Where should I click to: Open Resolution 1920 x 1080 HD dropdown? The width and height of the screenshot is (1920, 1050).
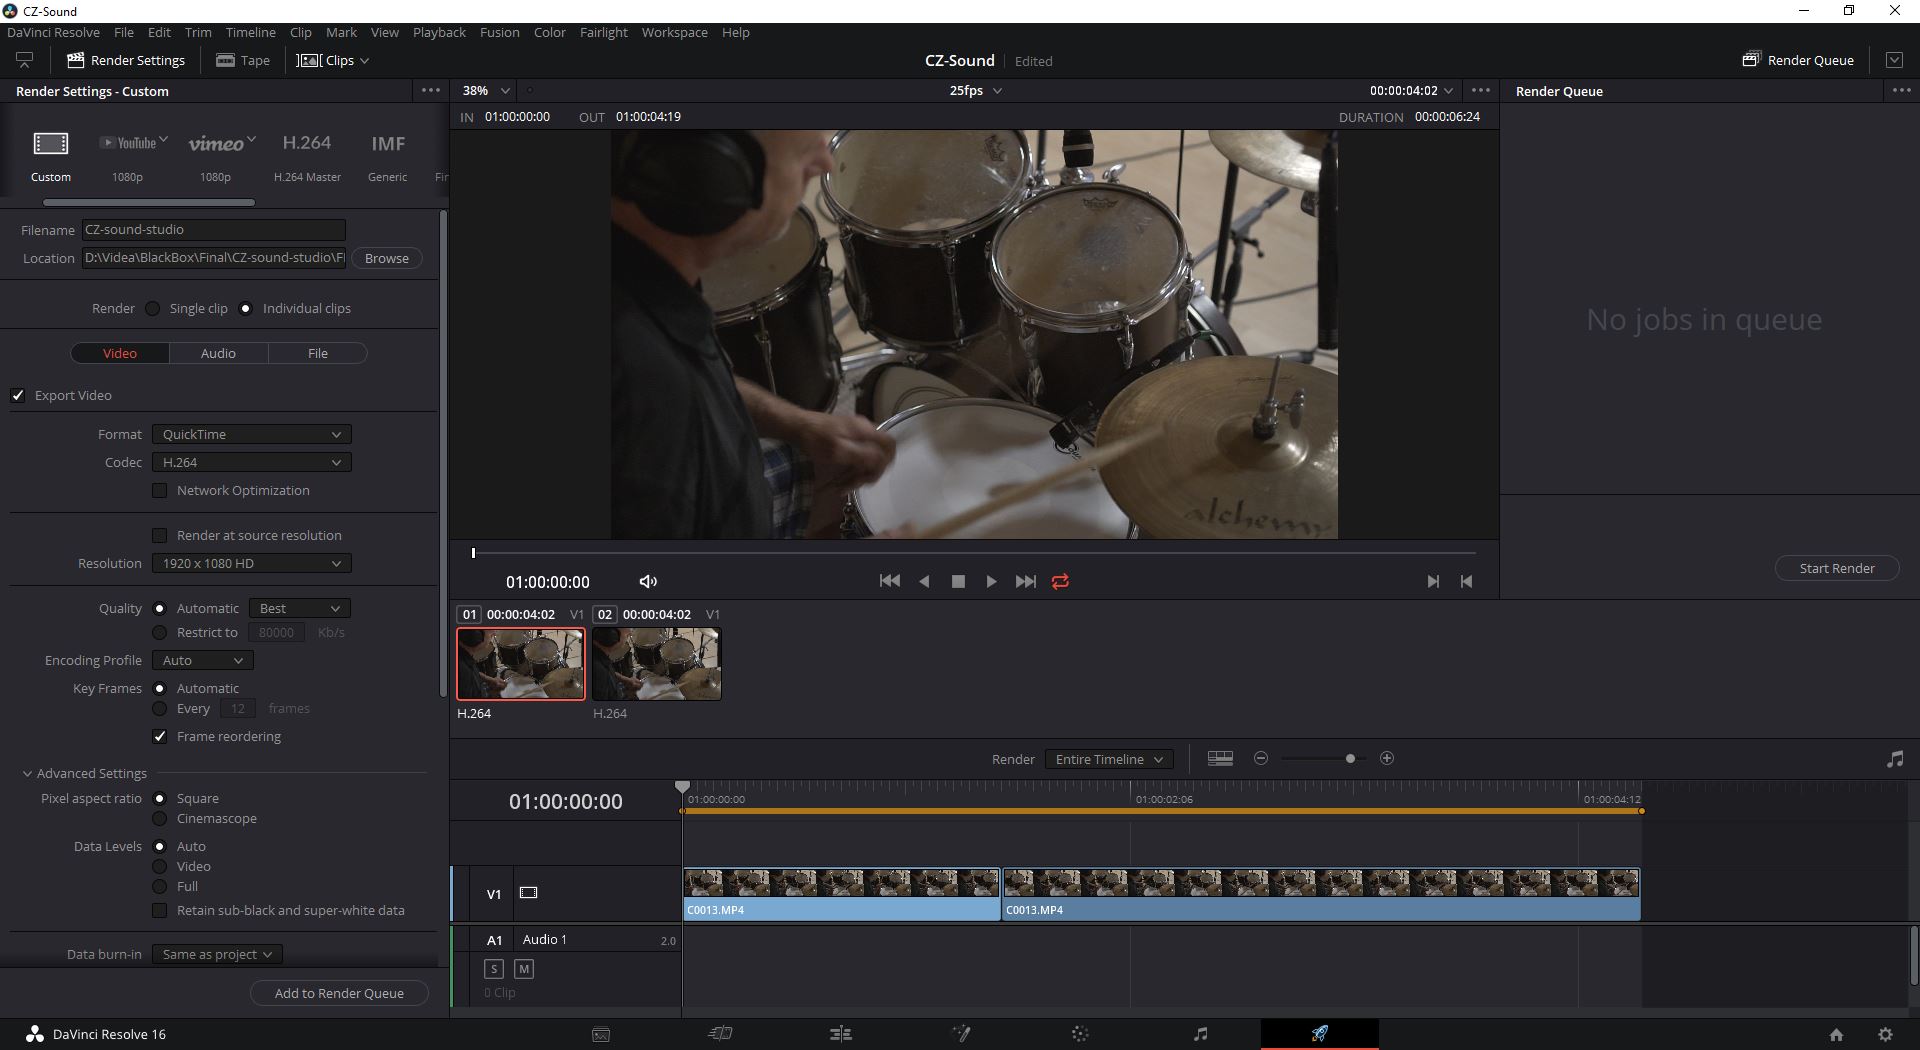coord(252,563)
